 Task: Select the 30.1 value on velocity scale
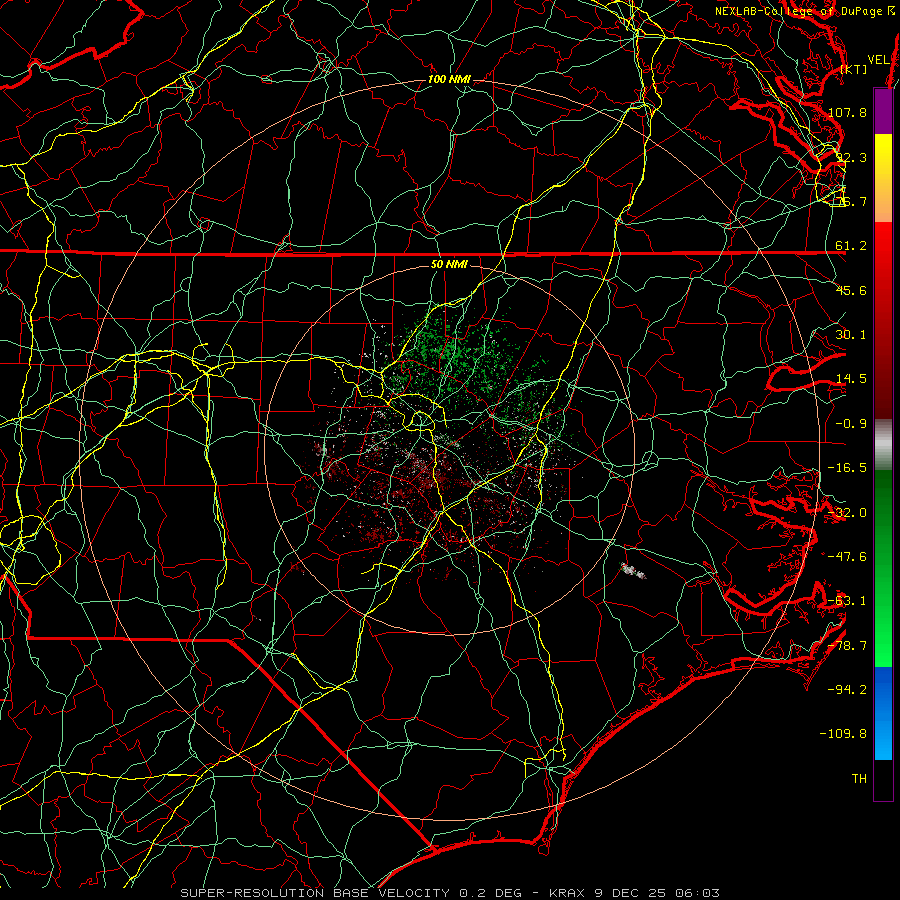[851, 335]
